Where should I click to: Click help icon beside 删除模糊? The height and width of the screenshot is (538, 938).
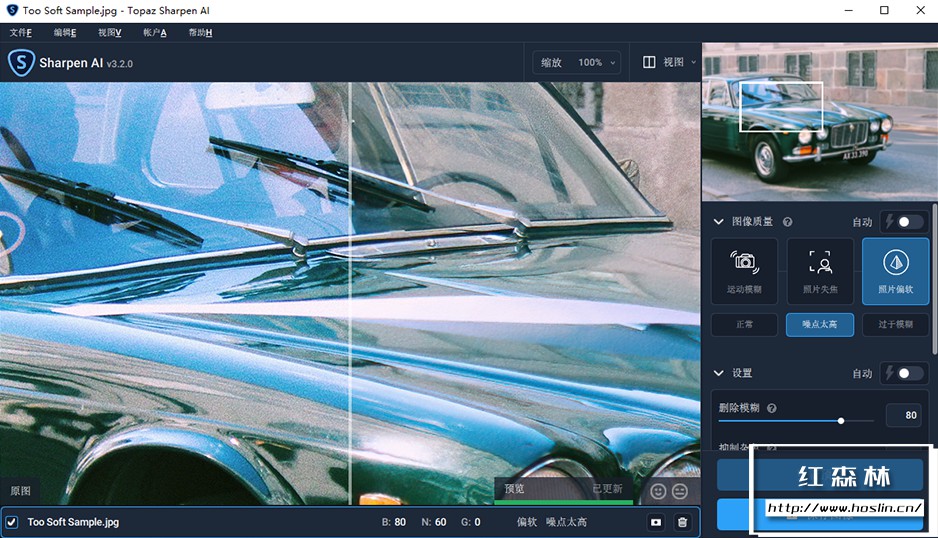(x=772, y=408)
